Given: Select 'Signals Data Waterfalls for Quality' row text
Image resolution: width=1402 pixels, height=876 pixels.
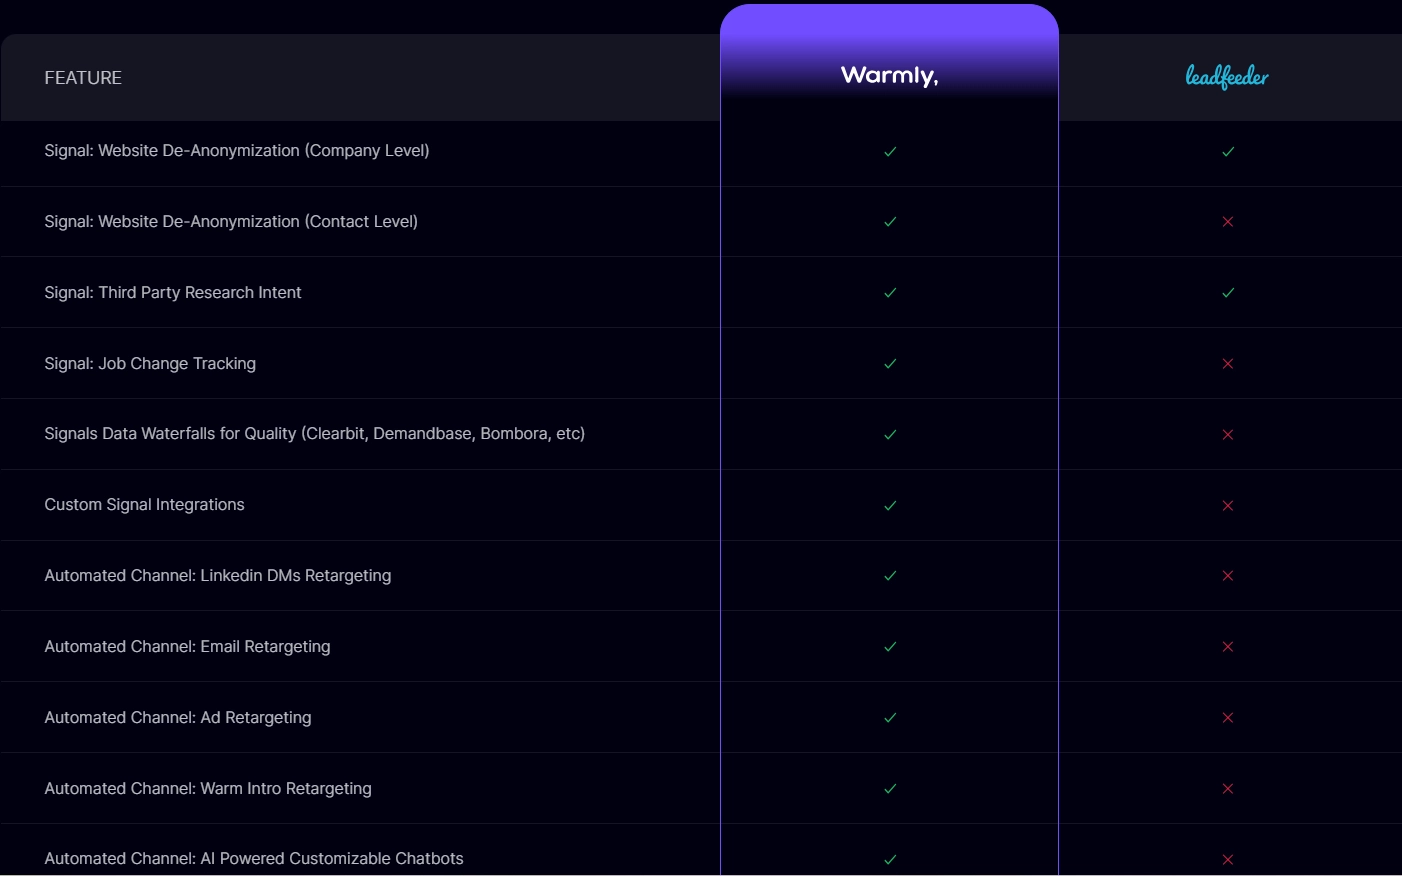Looking at the screenshot, I should [315, 434].
